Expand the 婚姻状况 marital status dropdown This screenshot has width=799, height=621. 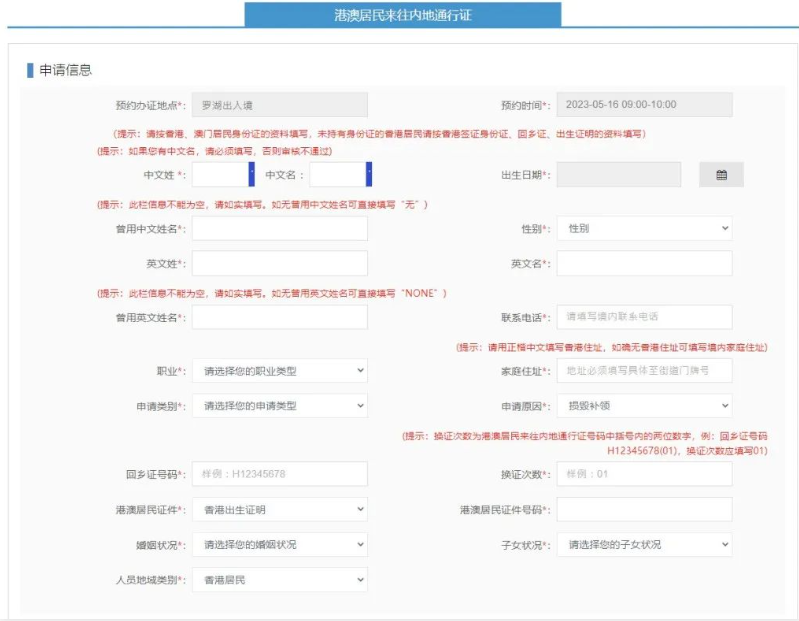(279, 545)
